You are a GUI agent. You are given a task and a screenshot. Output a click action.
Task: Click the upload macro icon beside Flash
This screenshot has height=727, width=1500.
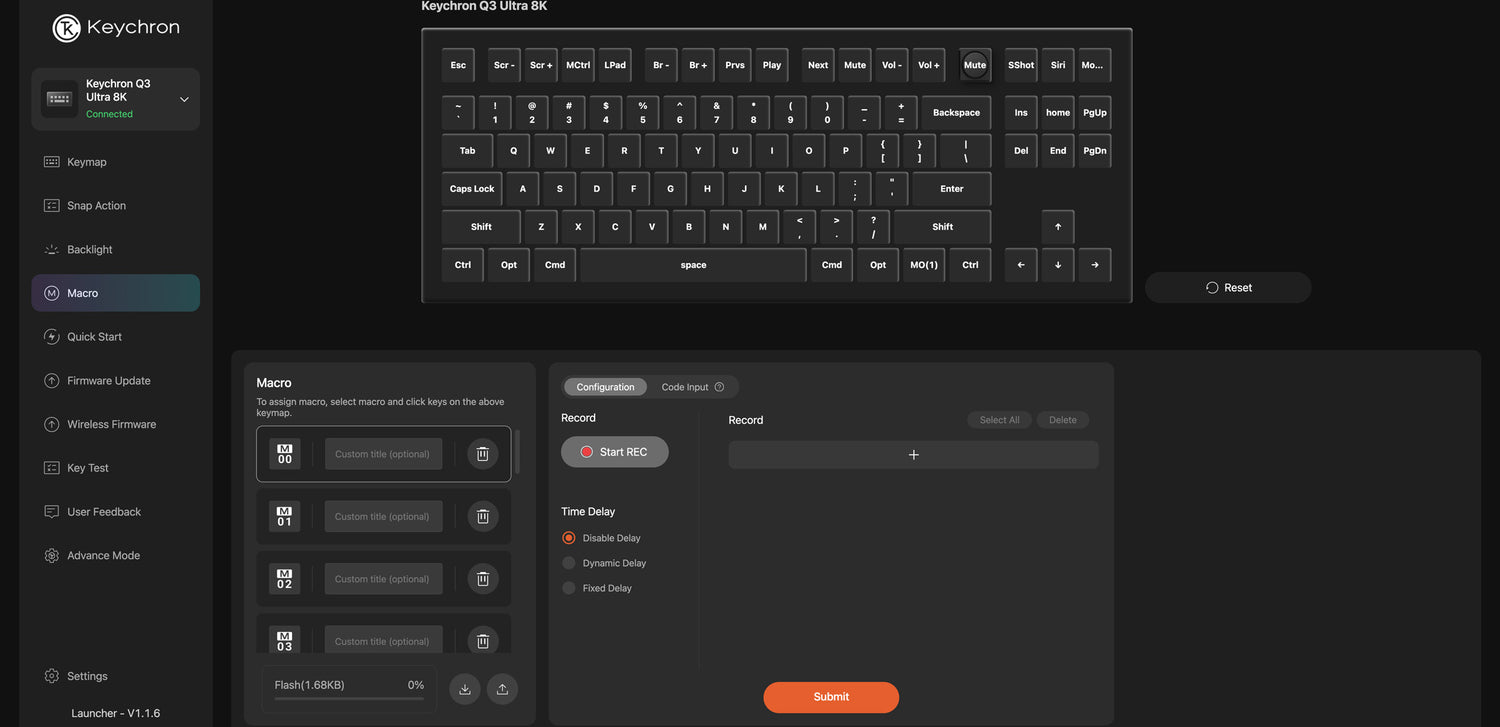pos(502,689)
